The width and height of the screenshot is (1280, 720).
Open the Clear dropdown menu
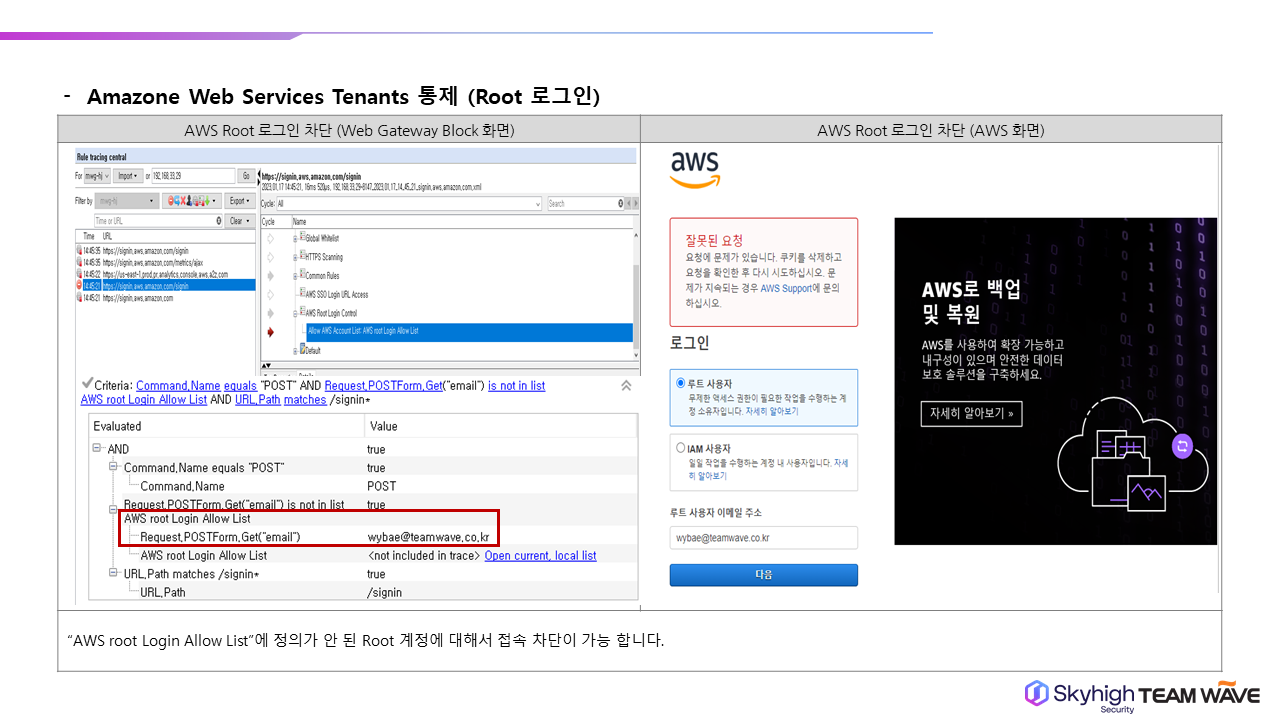(238, 221)
